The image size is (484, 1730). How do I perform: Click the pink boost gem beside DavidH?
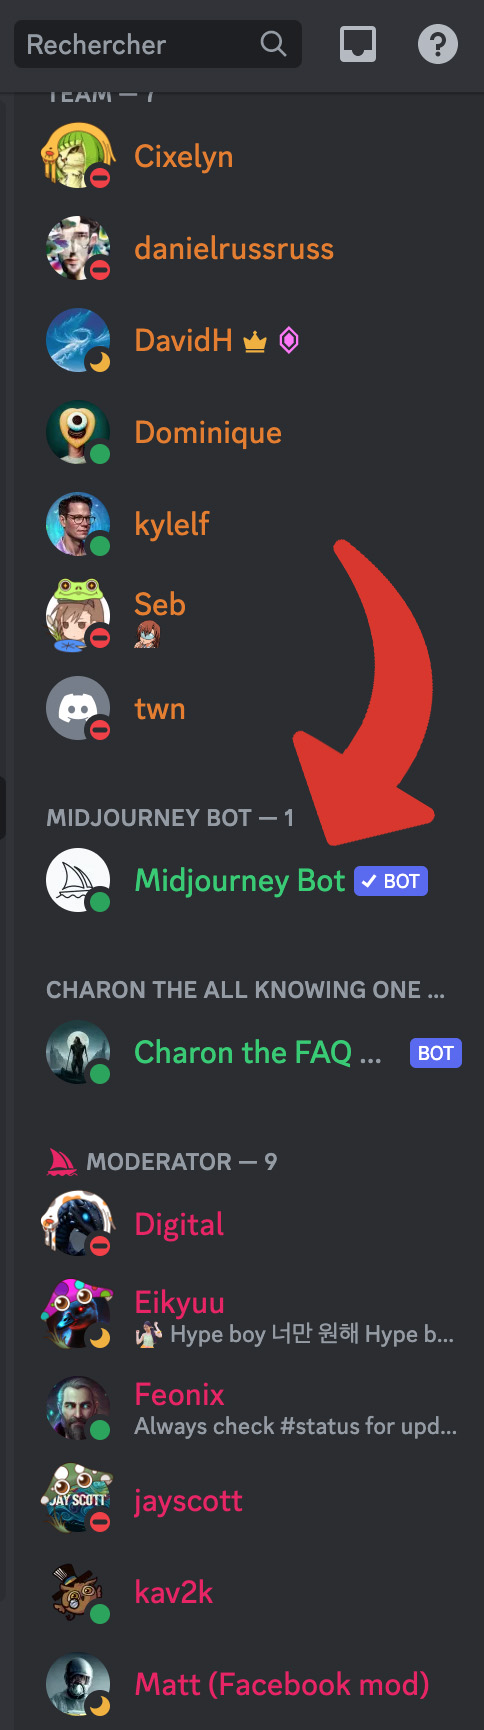[289, 341]
